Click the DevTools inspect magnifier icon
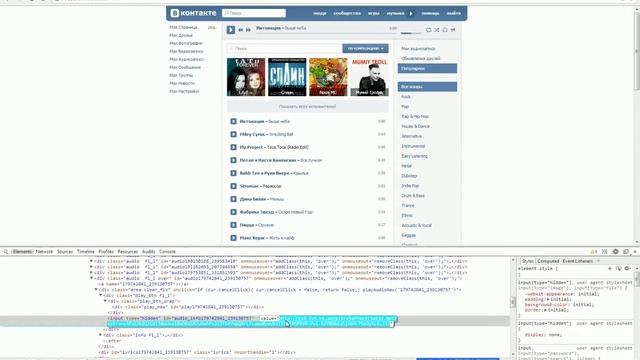 [x=6, y=252]
